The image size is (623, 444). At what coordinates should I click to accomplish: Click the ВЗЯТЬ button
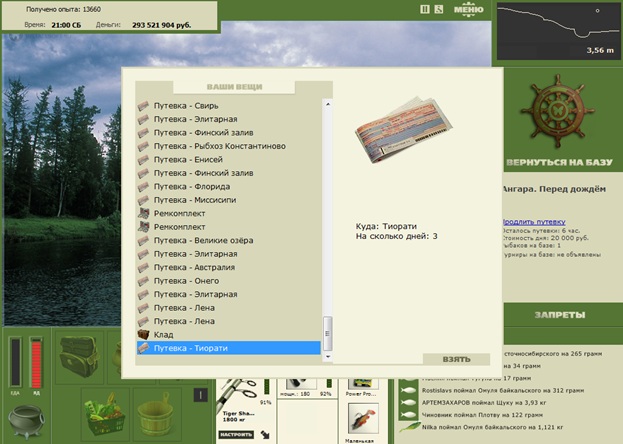[457, 359]
